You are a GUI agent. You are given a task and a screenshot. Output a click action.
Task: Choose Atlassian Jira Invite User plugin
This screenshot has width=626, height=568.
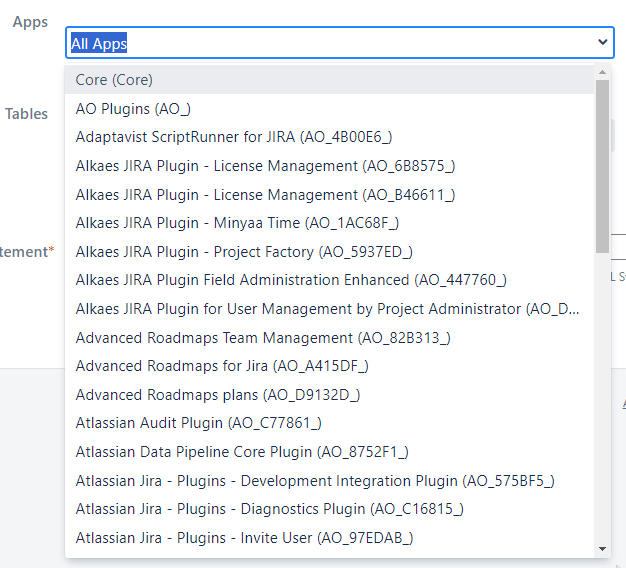coord(244,538)
